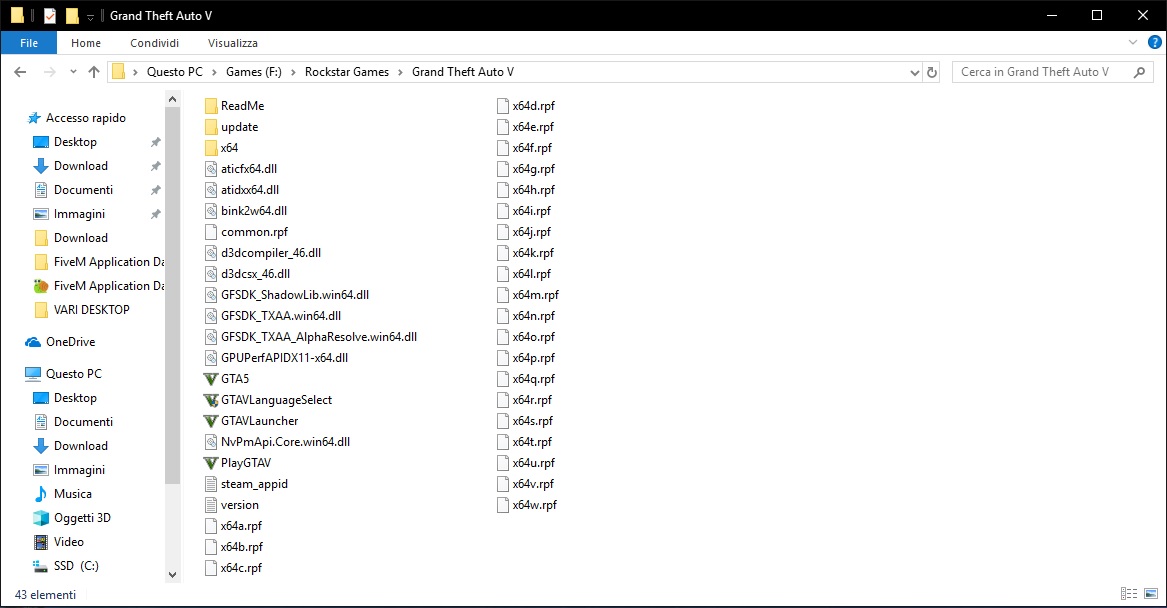Unpin Desktop from Accesso rapido
The height and width of the screenshot is (608, 1167).
(156, 142)
